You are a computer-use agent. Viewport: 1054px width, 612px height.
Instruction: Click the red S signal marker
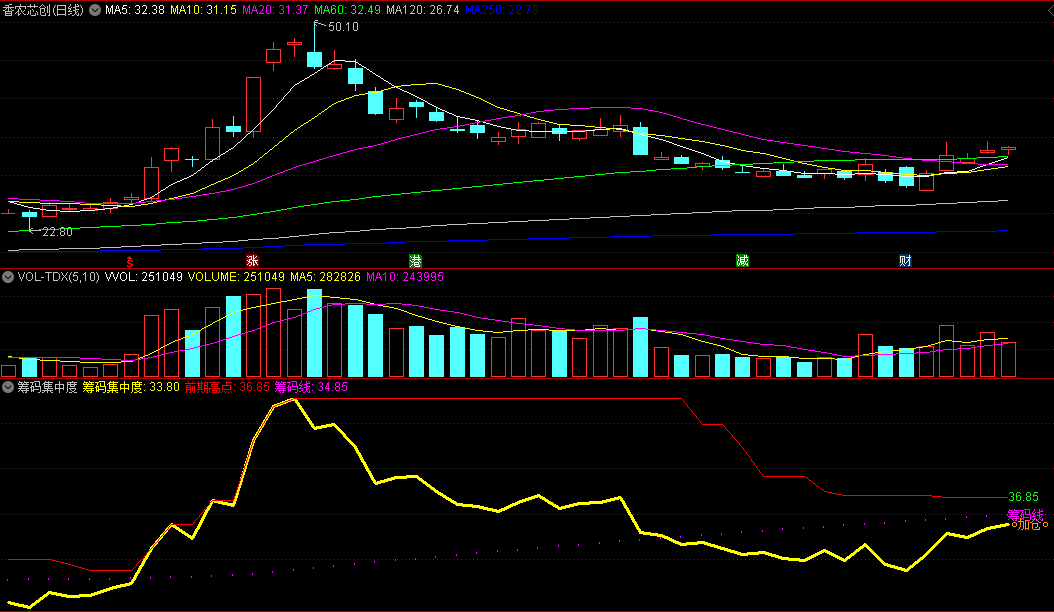point(130,262)
